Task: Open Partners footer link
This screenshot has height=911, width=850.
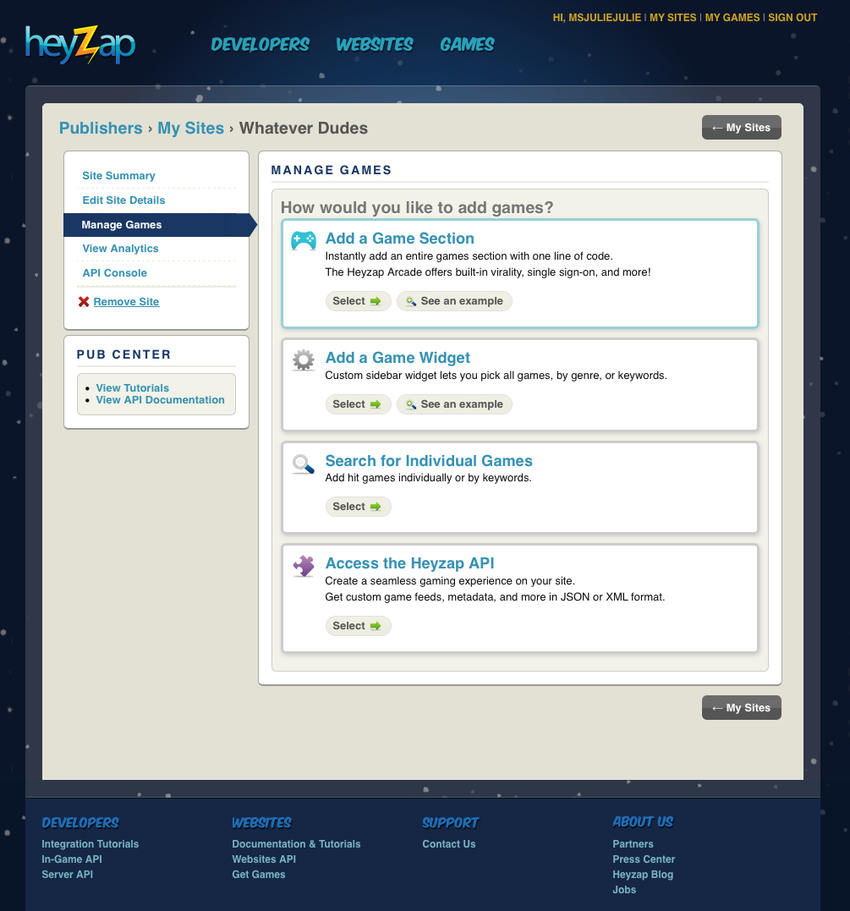Action: point(633,844)
